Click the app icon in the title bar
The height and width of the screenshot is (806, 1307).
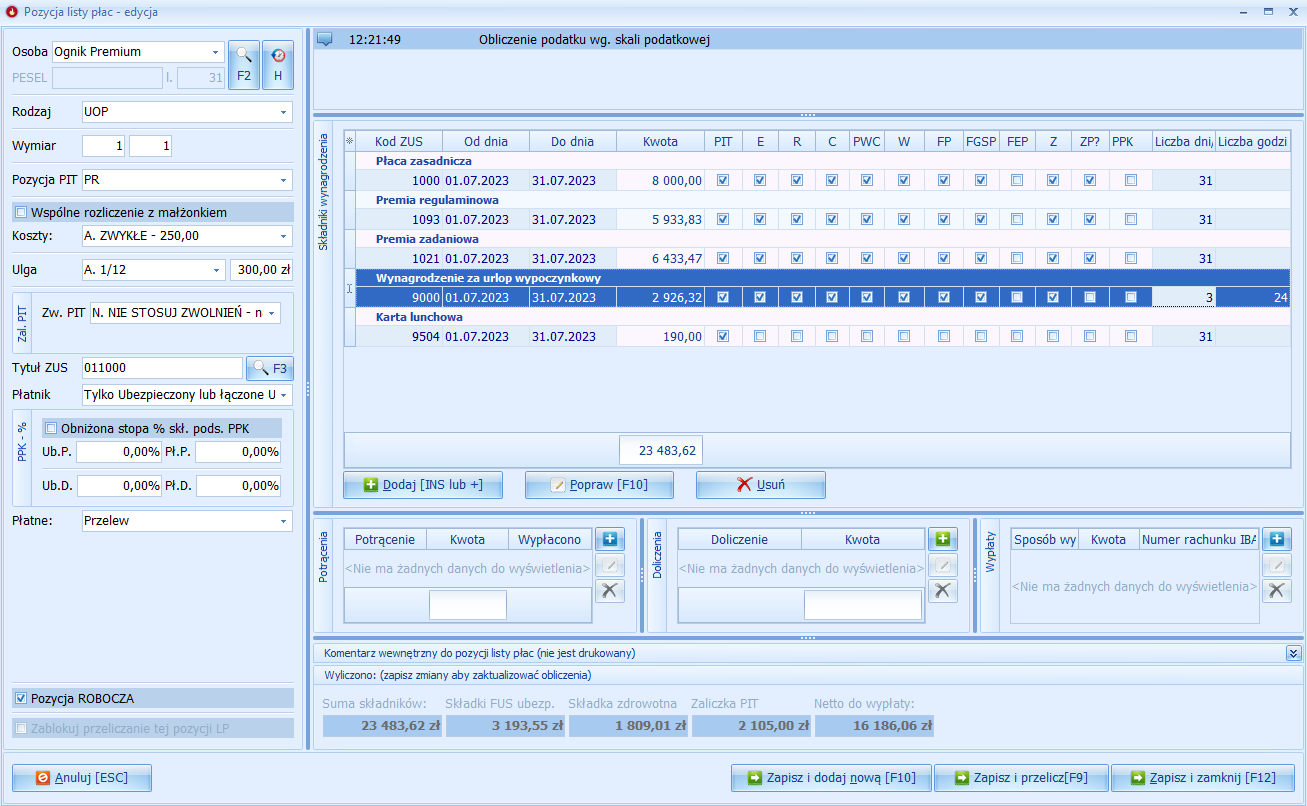[11, 12]
